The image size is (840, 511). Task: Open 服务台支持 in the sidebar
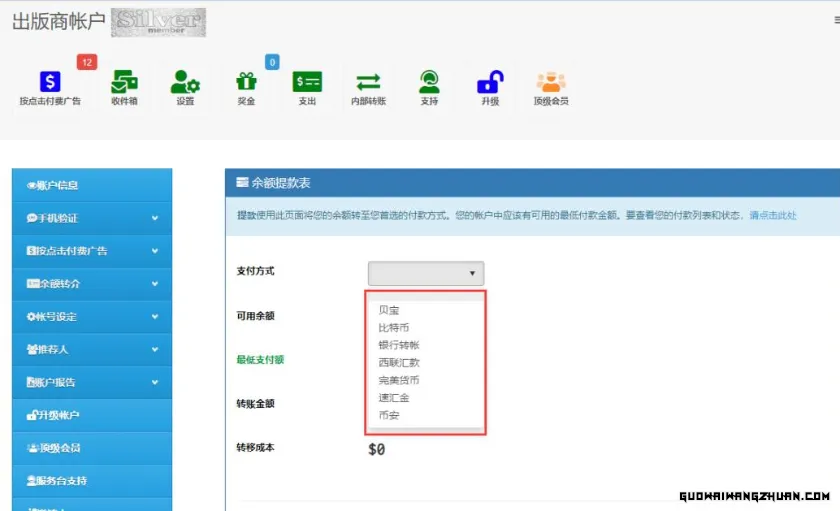pos(92,481)
